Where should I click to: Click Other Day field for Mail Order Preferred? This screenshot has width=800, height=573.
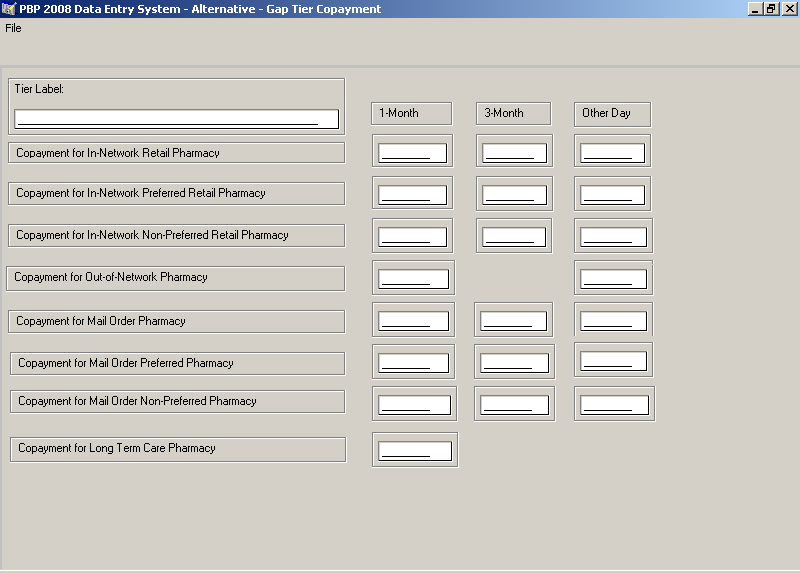(x=613, y=361)
